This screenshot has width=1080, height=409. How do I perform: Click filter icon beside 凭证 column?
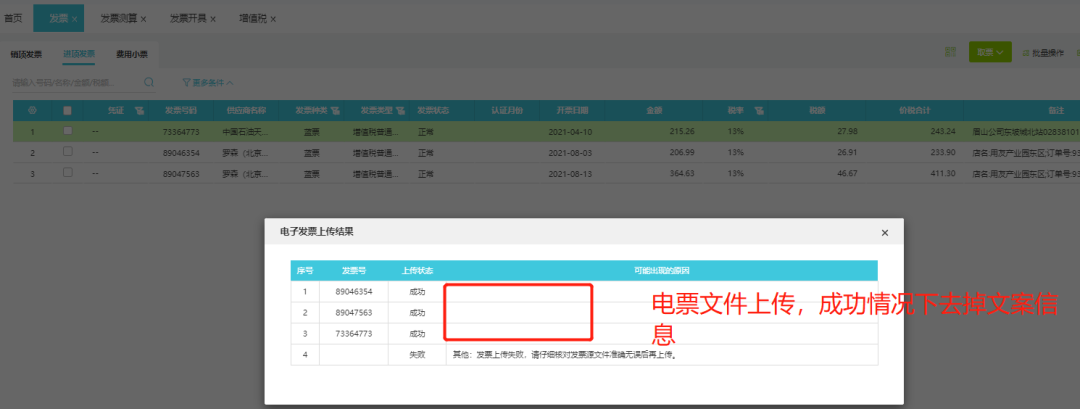click(x=139, y=110)
